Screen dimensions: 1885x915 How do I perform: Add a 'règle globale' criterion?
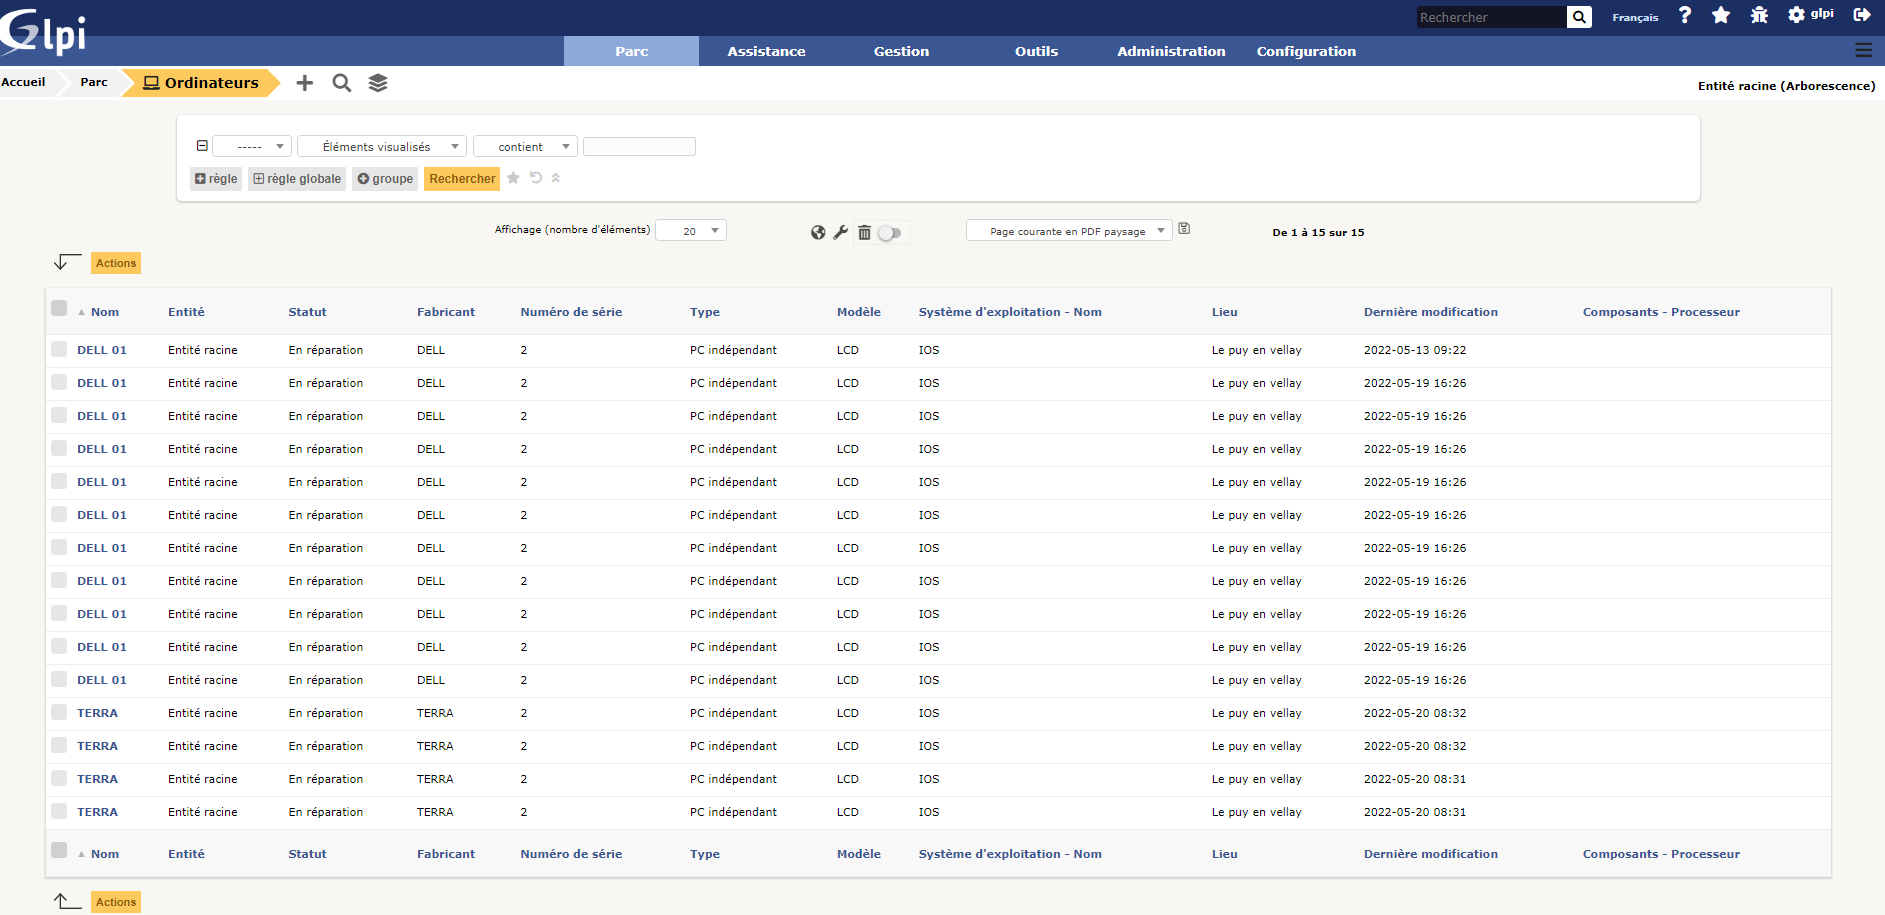(297, 179)
